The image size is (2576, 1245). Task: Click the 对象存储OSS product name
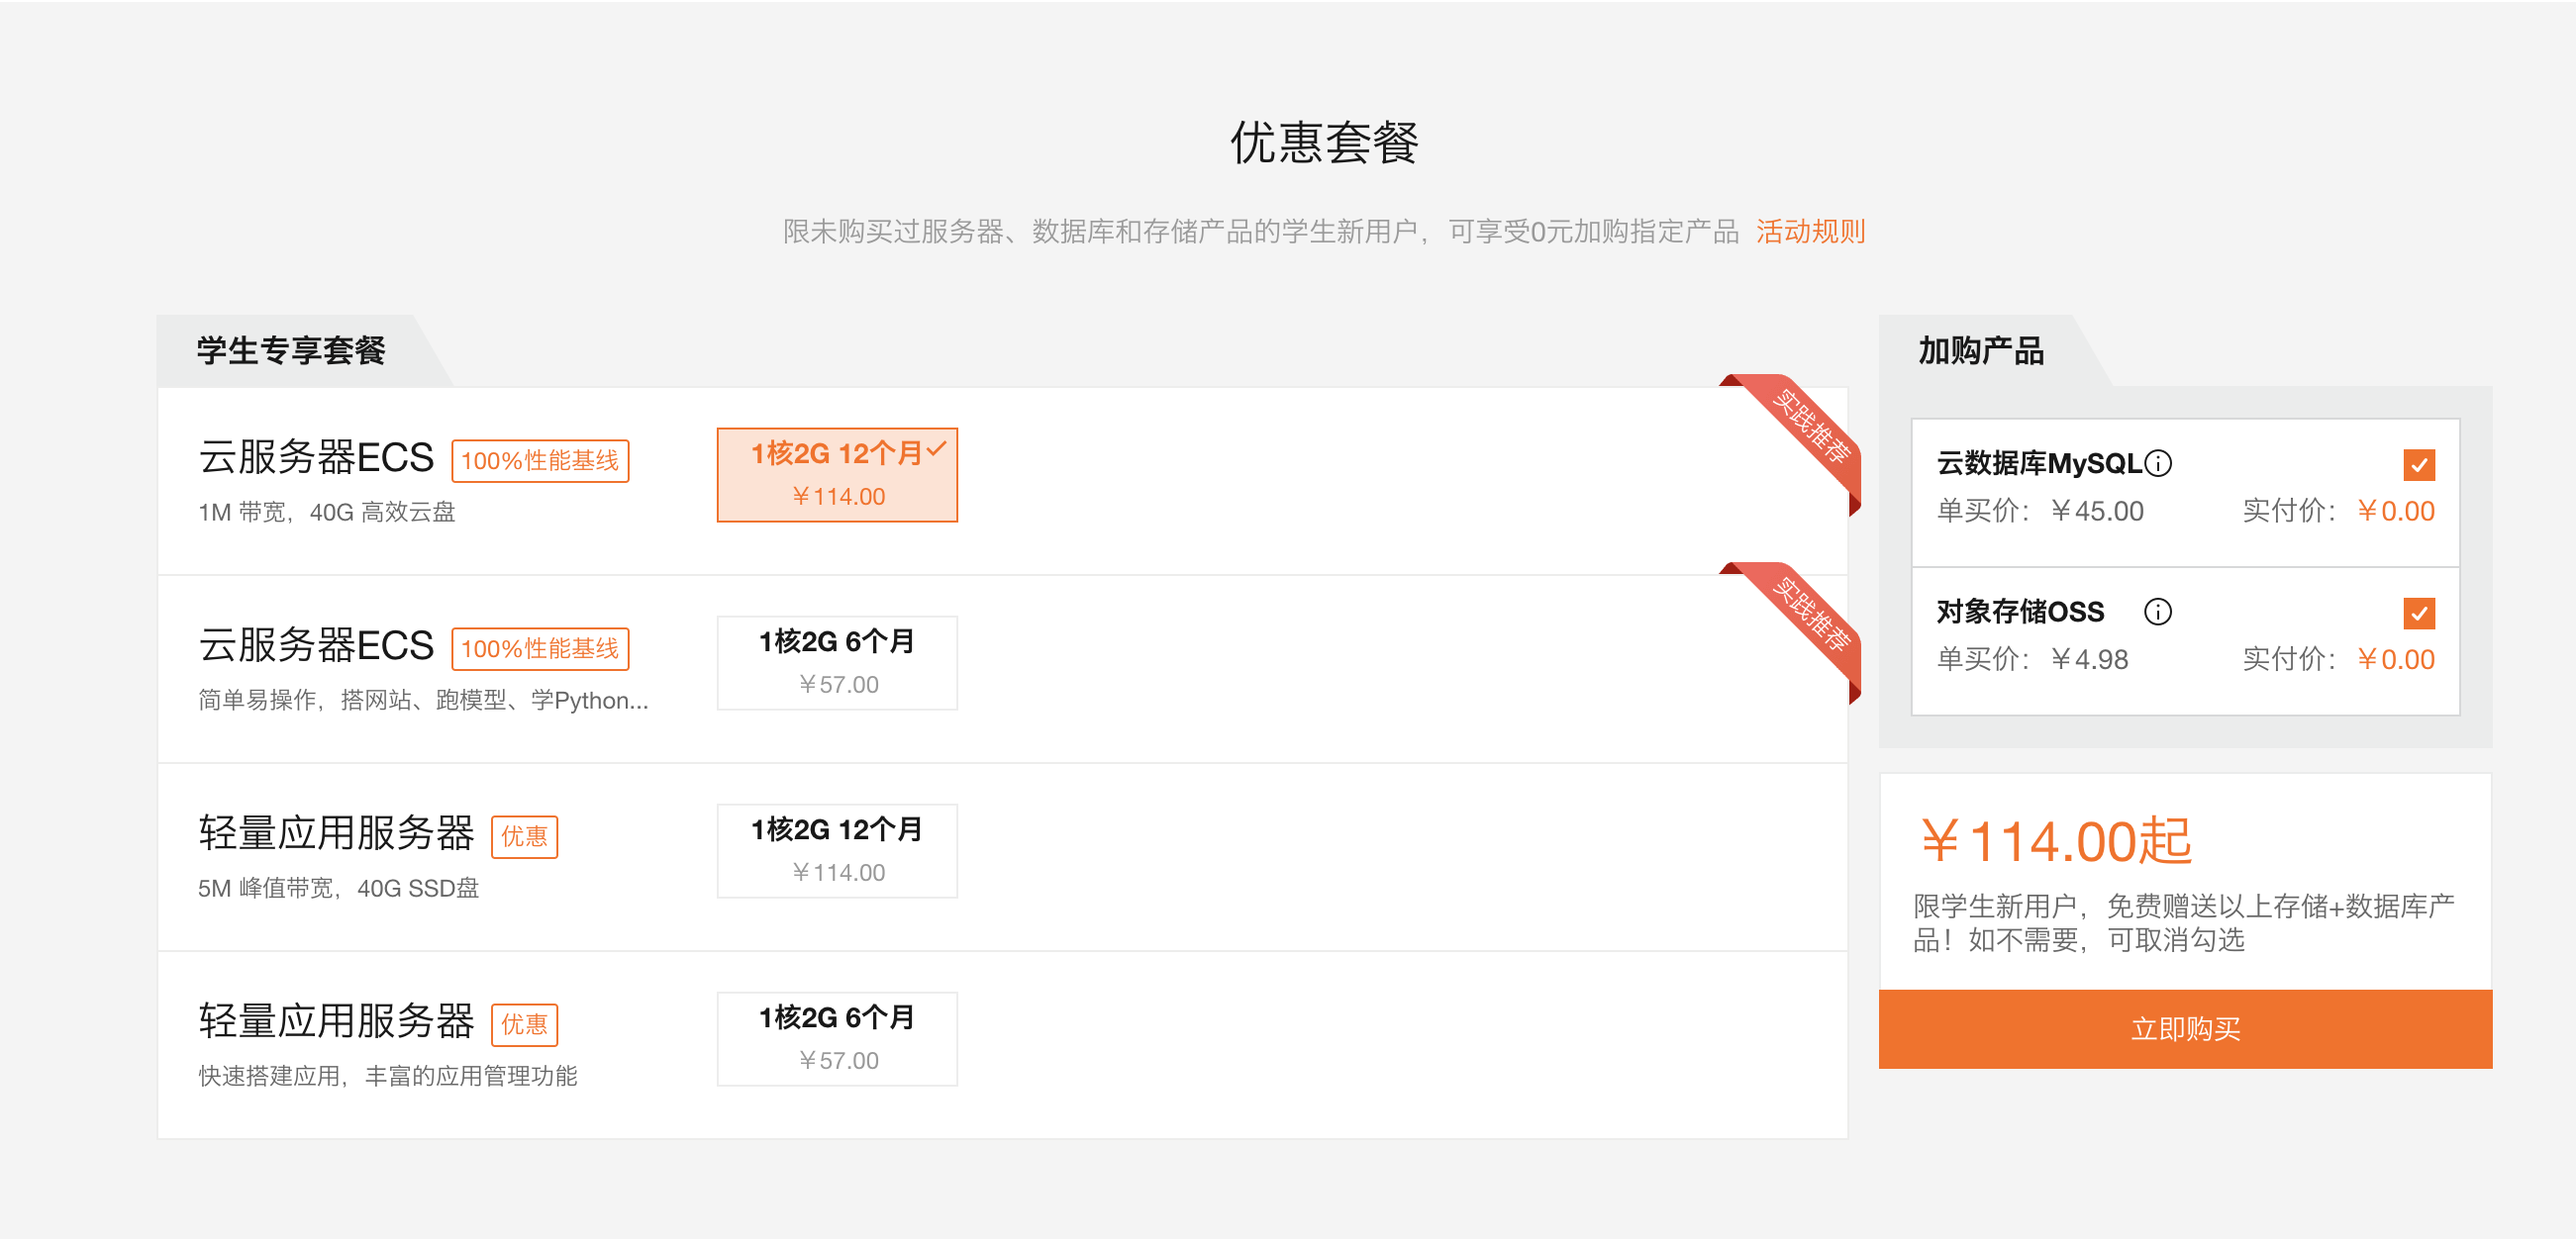pyautogui.click(x=2020, y=612)
